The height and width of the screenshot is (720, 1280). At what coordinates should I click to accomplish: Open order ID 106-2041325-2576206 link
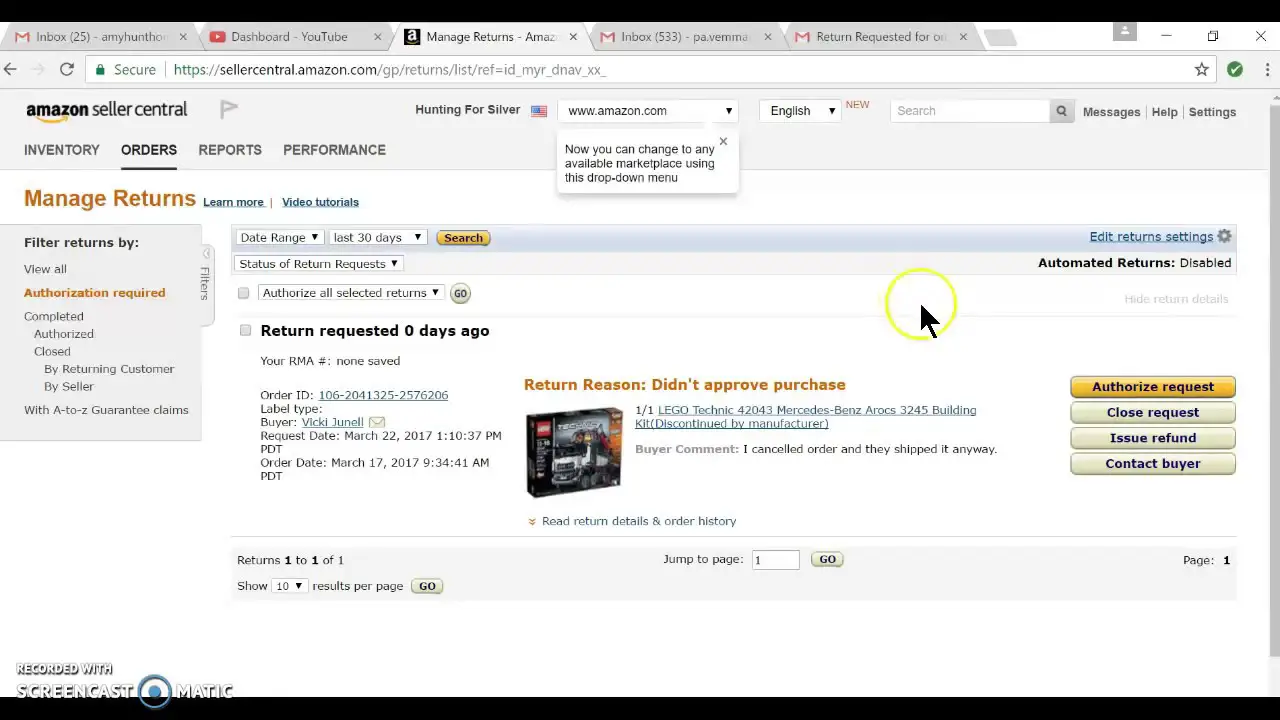383,395
